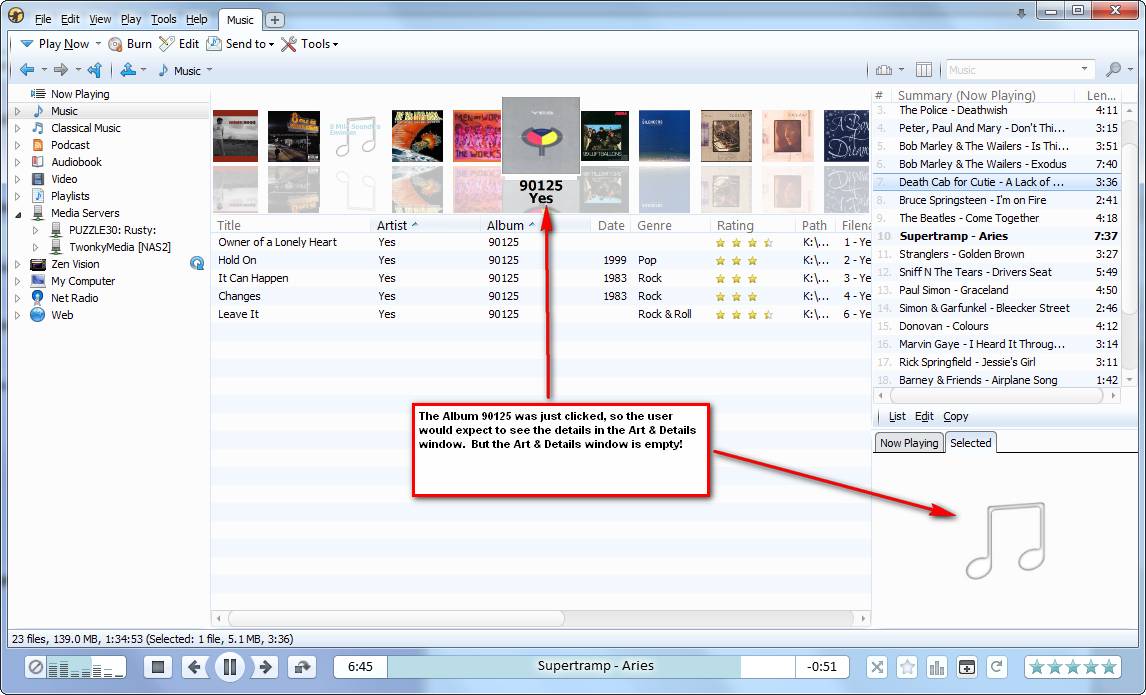Click the column browser layout icon
The width and height of the screenshot is (1146, 695).
tap(924, 70)
